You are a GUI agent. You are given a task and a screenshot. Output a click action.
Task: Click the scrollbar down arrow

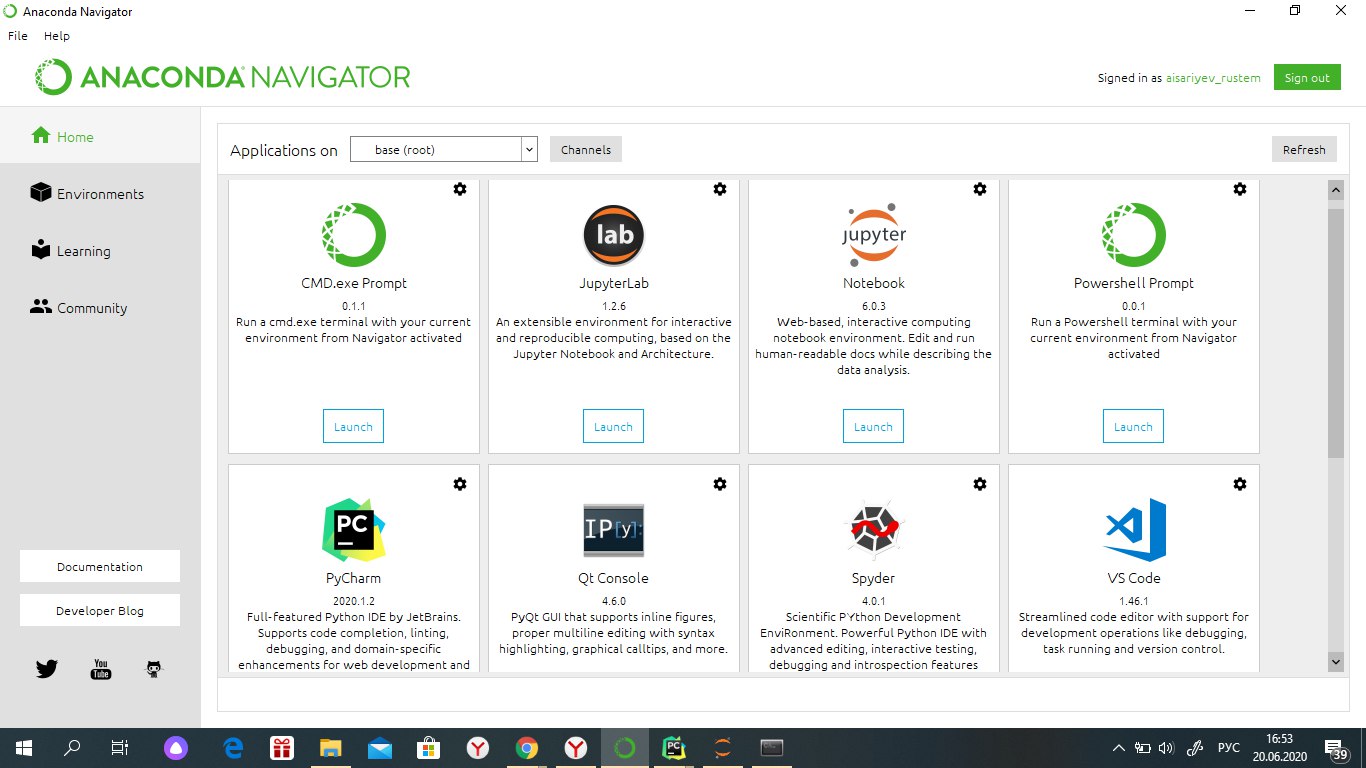pyautogui.click(x=1336, y=662)
